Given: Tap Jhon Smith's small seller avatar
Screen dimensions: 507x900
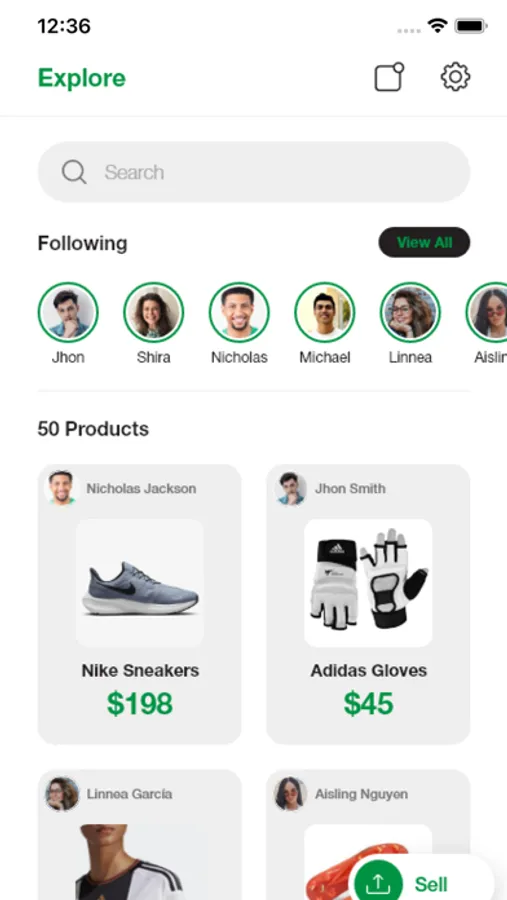Looking at the screenshot, I should pyautogui.click(x=290, y=488).
